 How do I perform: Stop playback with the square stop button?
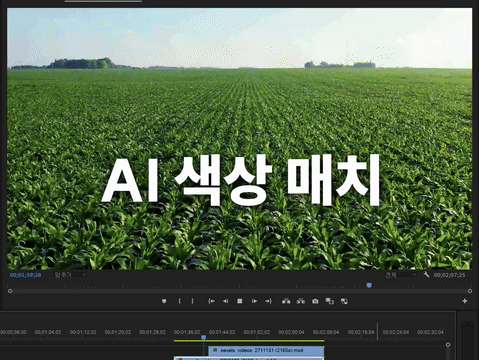pyautogui.click(x=240, y=301)
